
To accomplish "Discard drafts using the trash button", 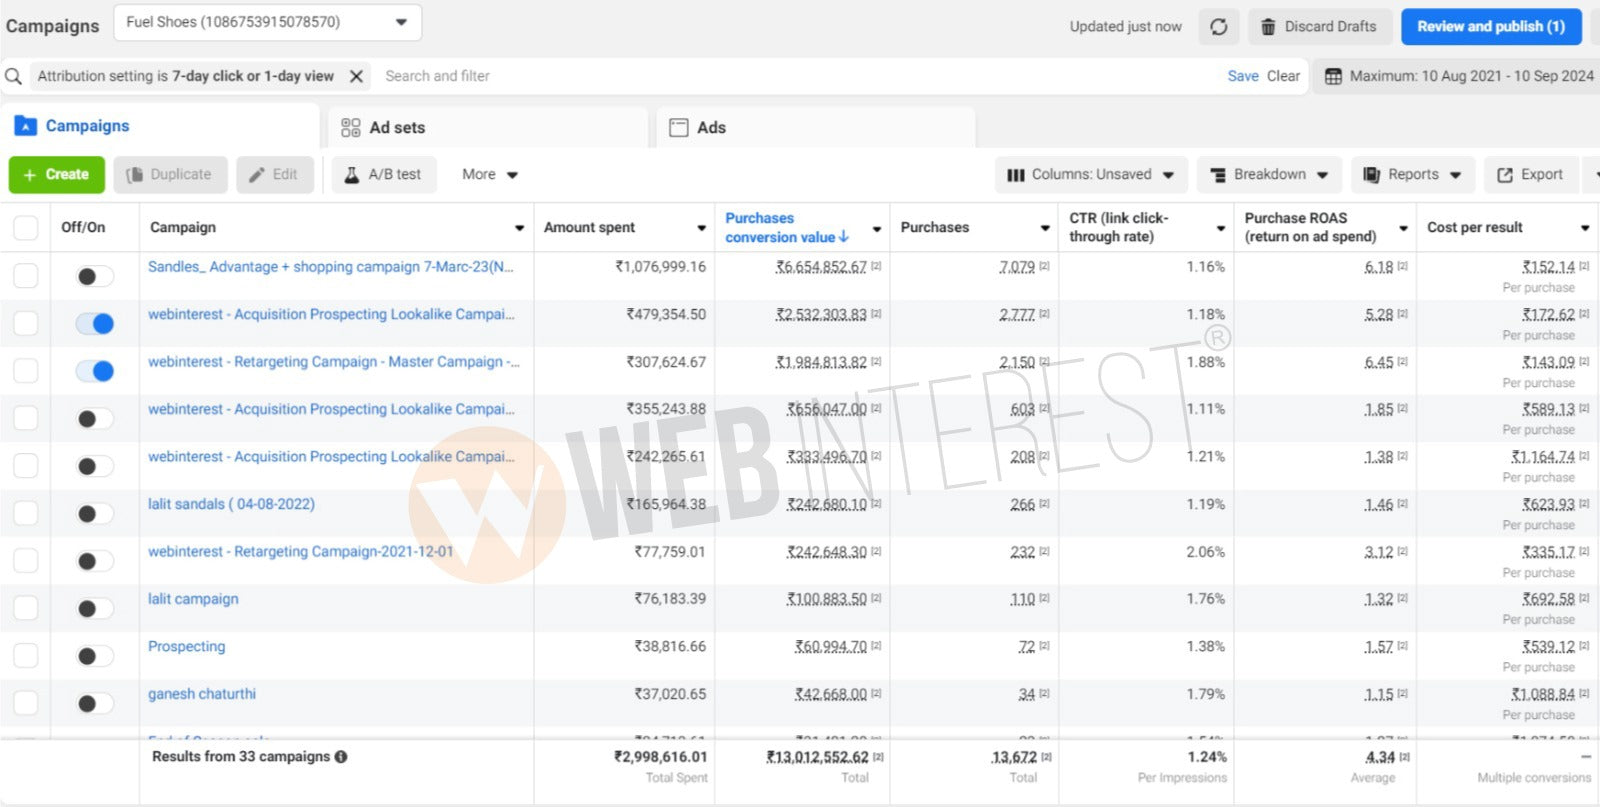I will coord(1318,27).
